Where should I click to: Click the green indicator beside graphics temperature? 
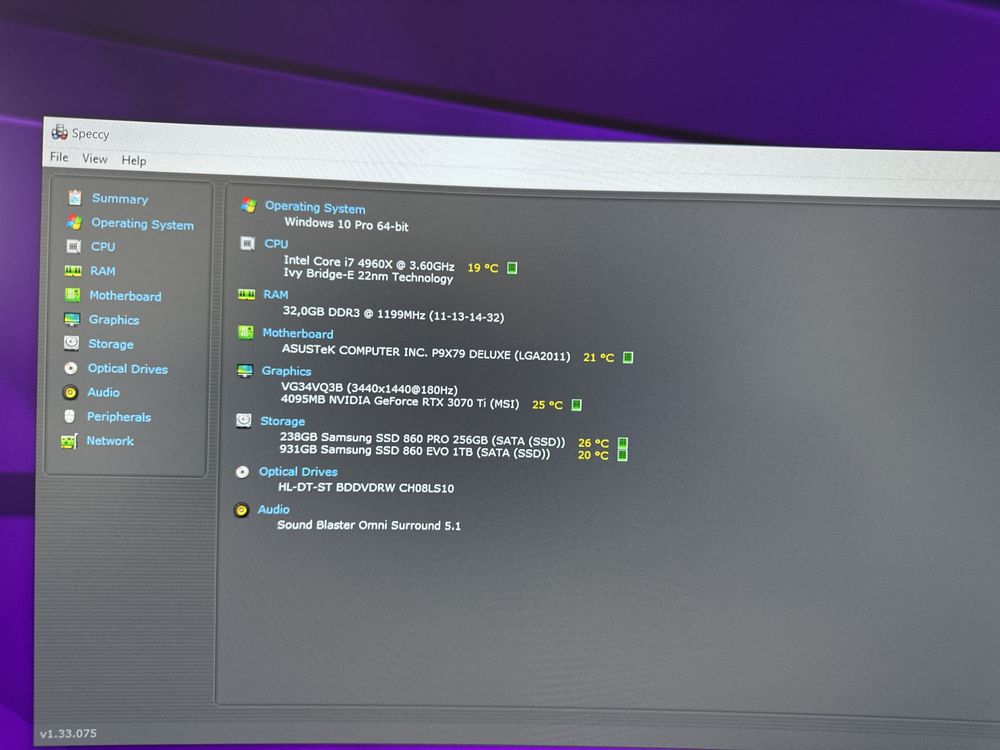[x=576, y=404]
